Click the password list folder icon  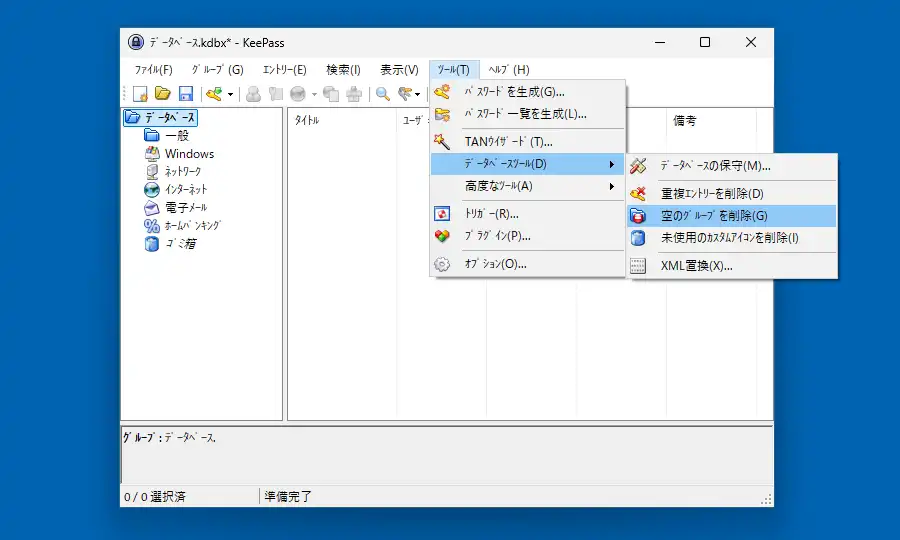pyautogui.click(x=443, y=114)
